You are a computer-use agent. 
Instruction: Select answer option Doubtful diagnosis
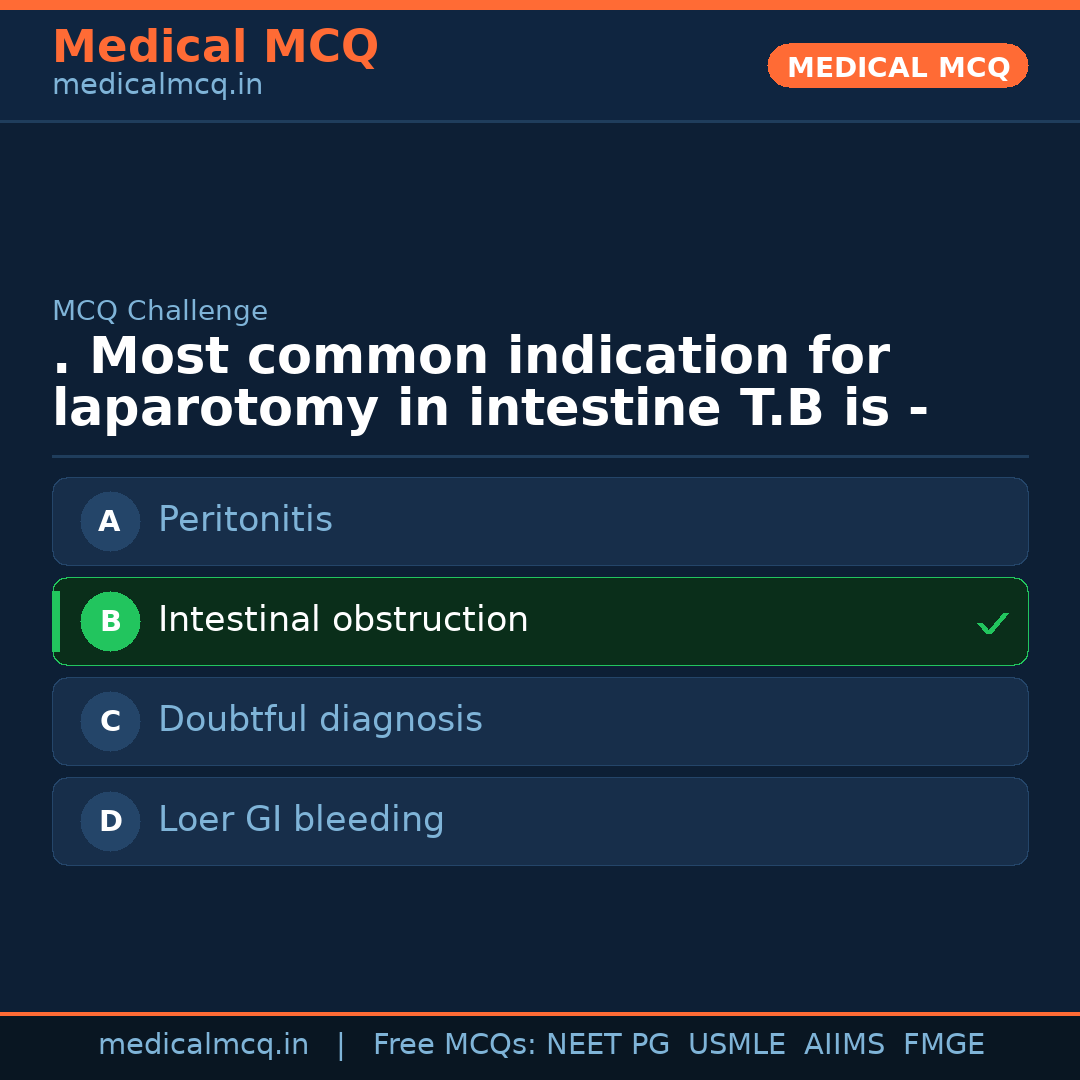point(540,721)
